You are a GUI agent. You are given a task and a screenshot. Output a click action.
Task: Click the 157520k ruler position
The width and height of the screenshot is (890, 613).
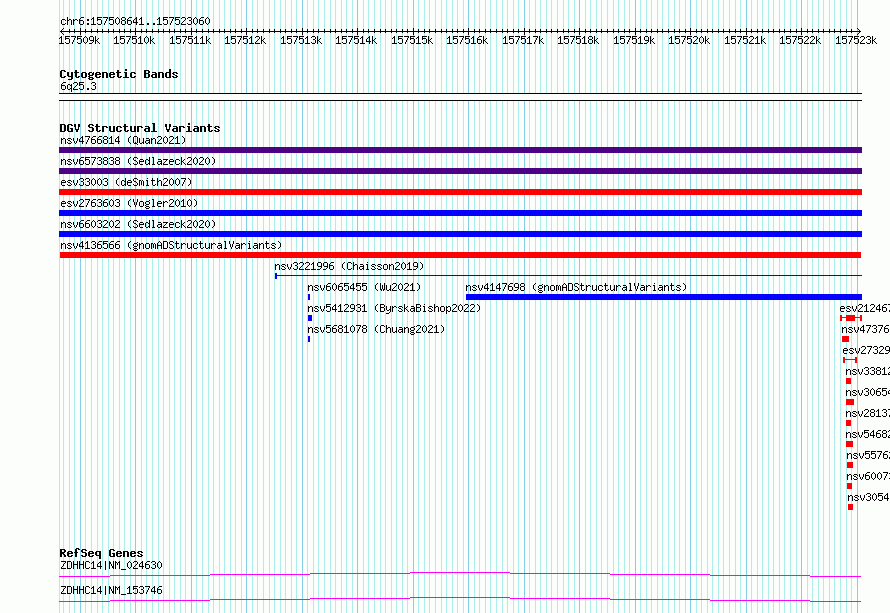click(x=689, y=40)
